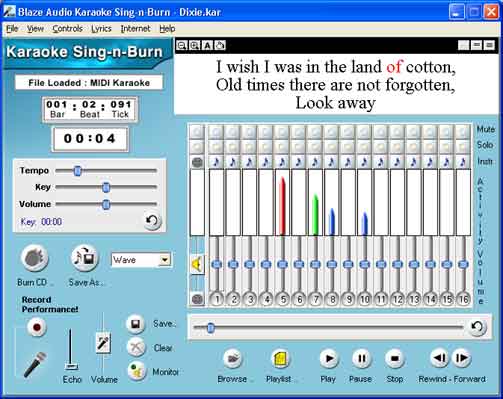Choose the instrument for channel 1
This screenshot has height=399, width=503.
click(x=216, y=162)
